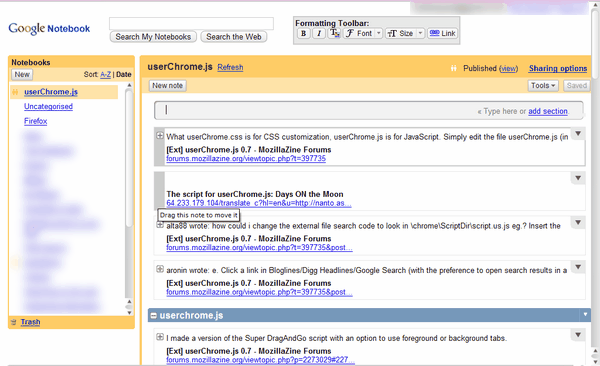Click Refresh next to notebook title

(230, 67)
